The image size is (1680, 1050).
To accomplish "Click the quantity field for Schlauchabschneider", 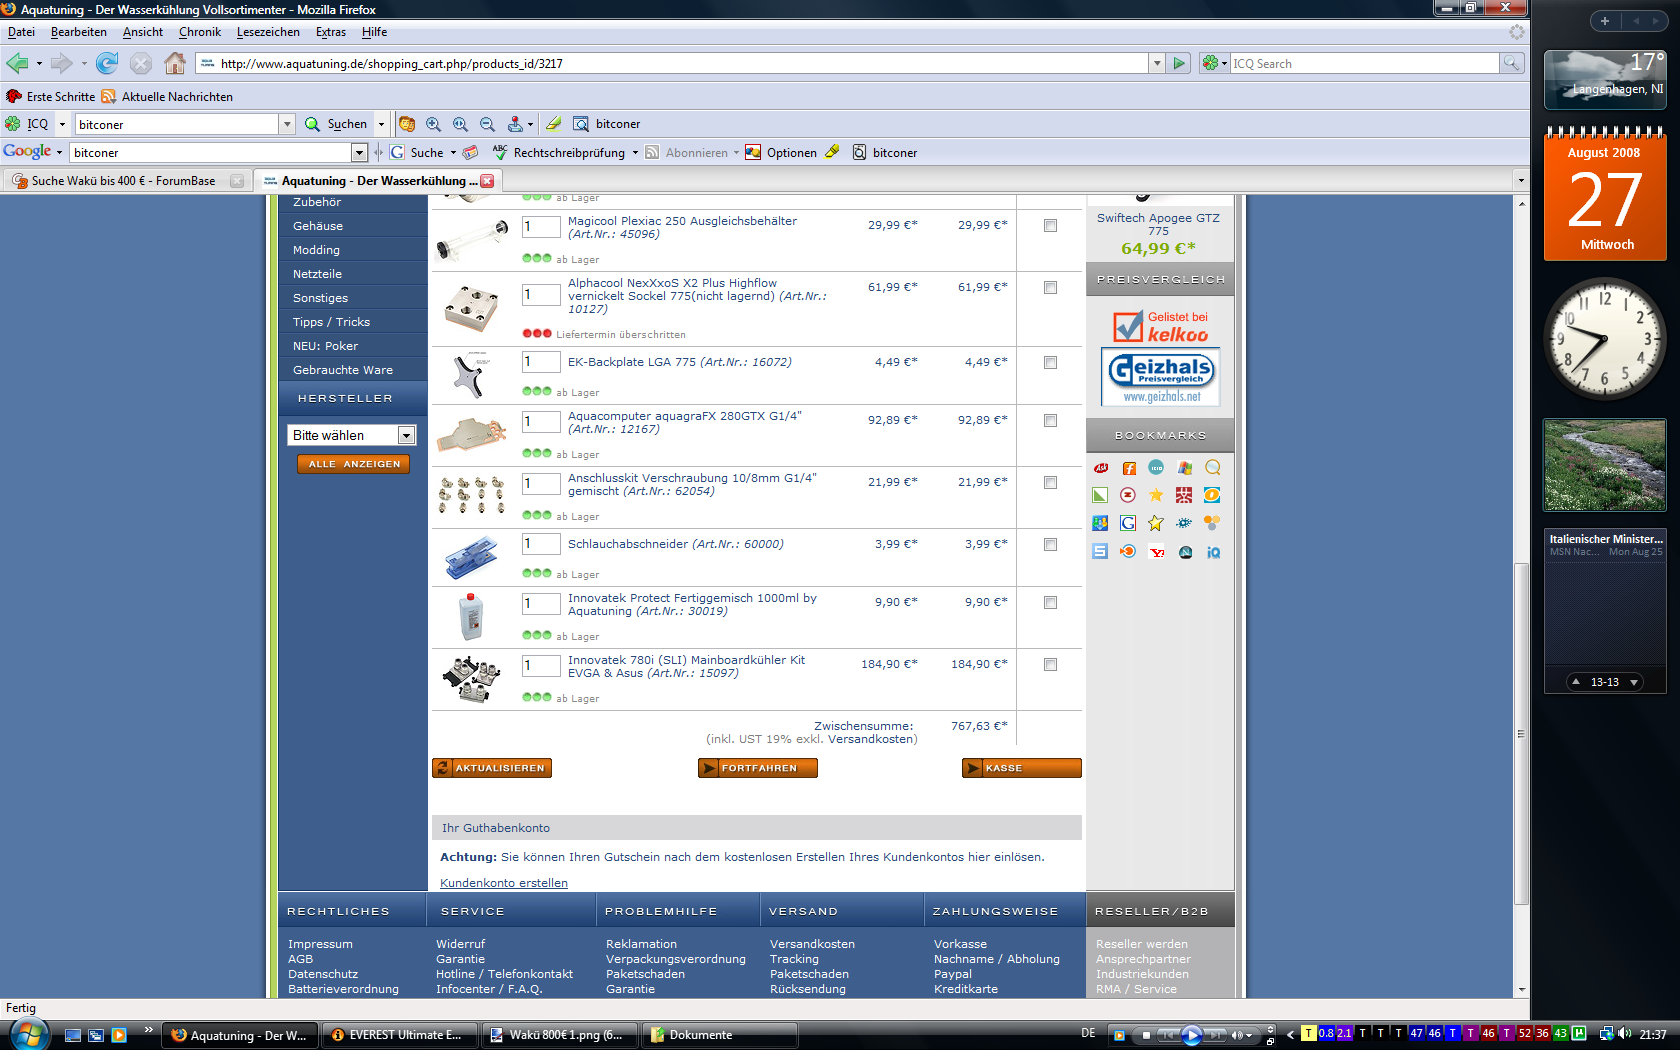I will (x=541, y=544).
